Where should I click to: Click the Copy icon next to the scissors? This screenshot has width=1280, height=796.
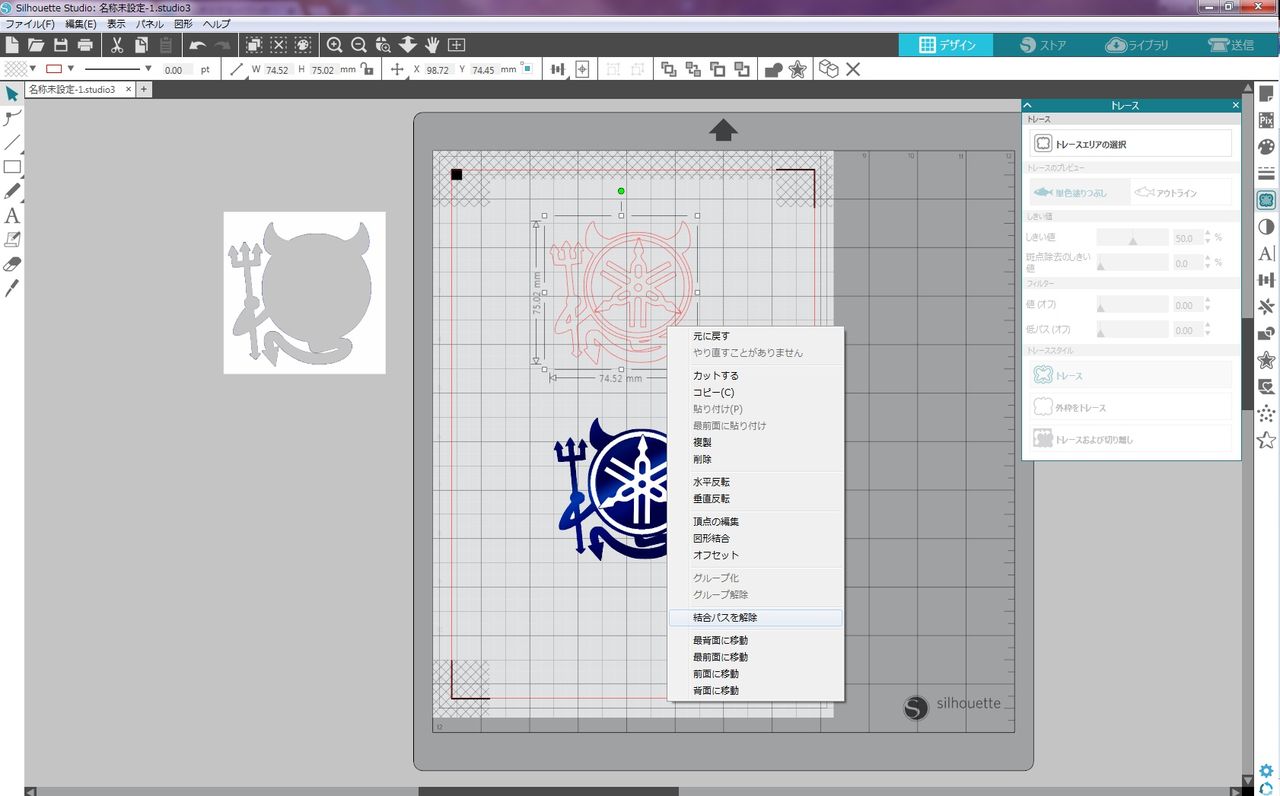click(142, 45)
